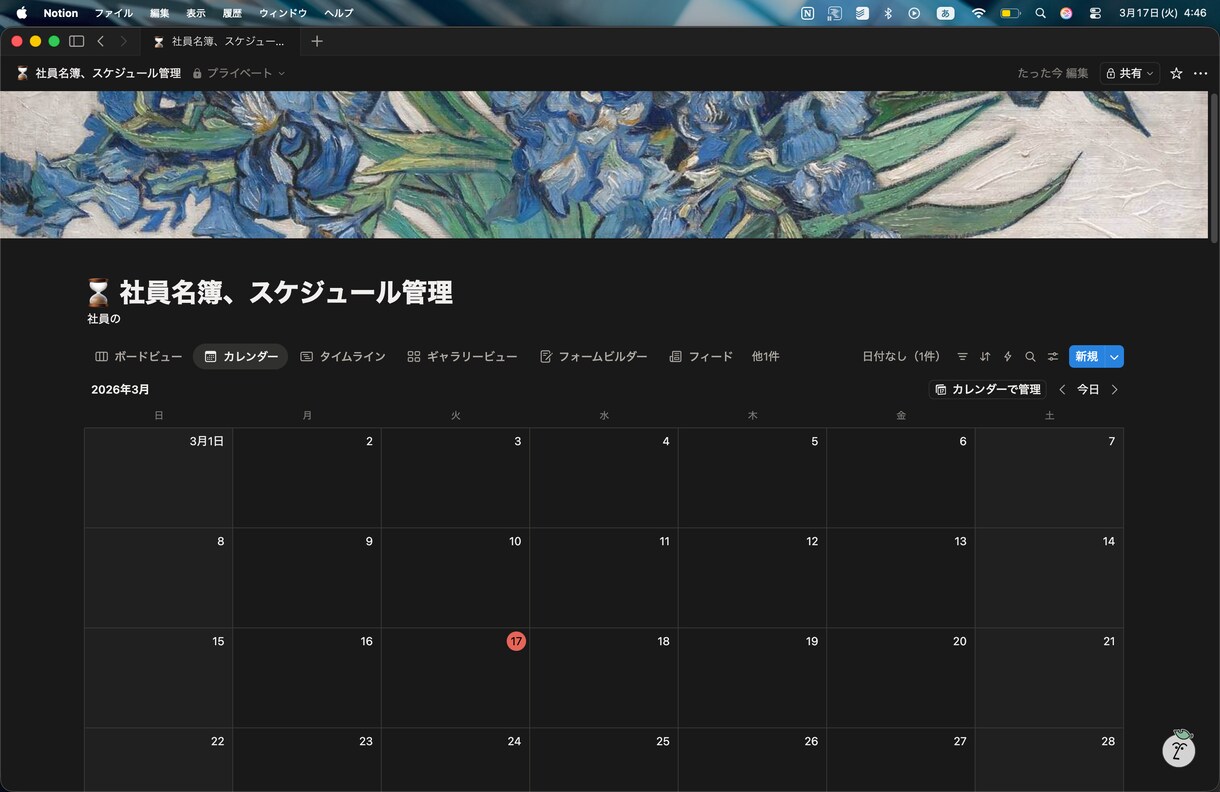1220x792 pixels.
Task: Switch to タイムライン tab
Action: [343, 356]
